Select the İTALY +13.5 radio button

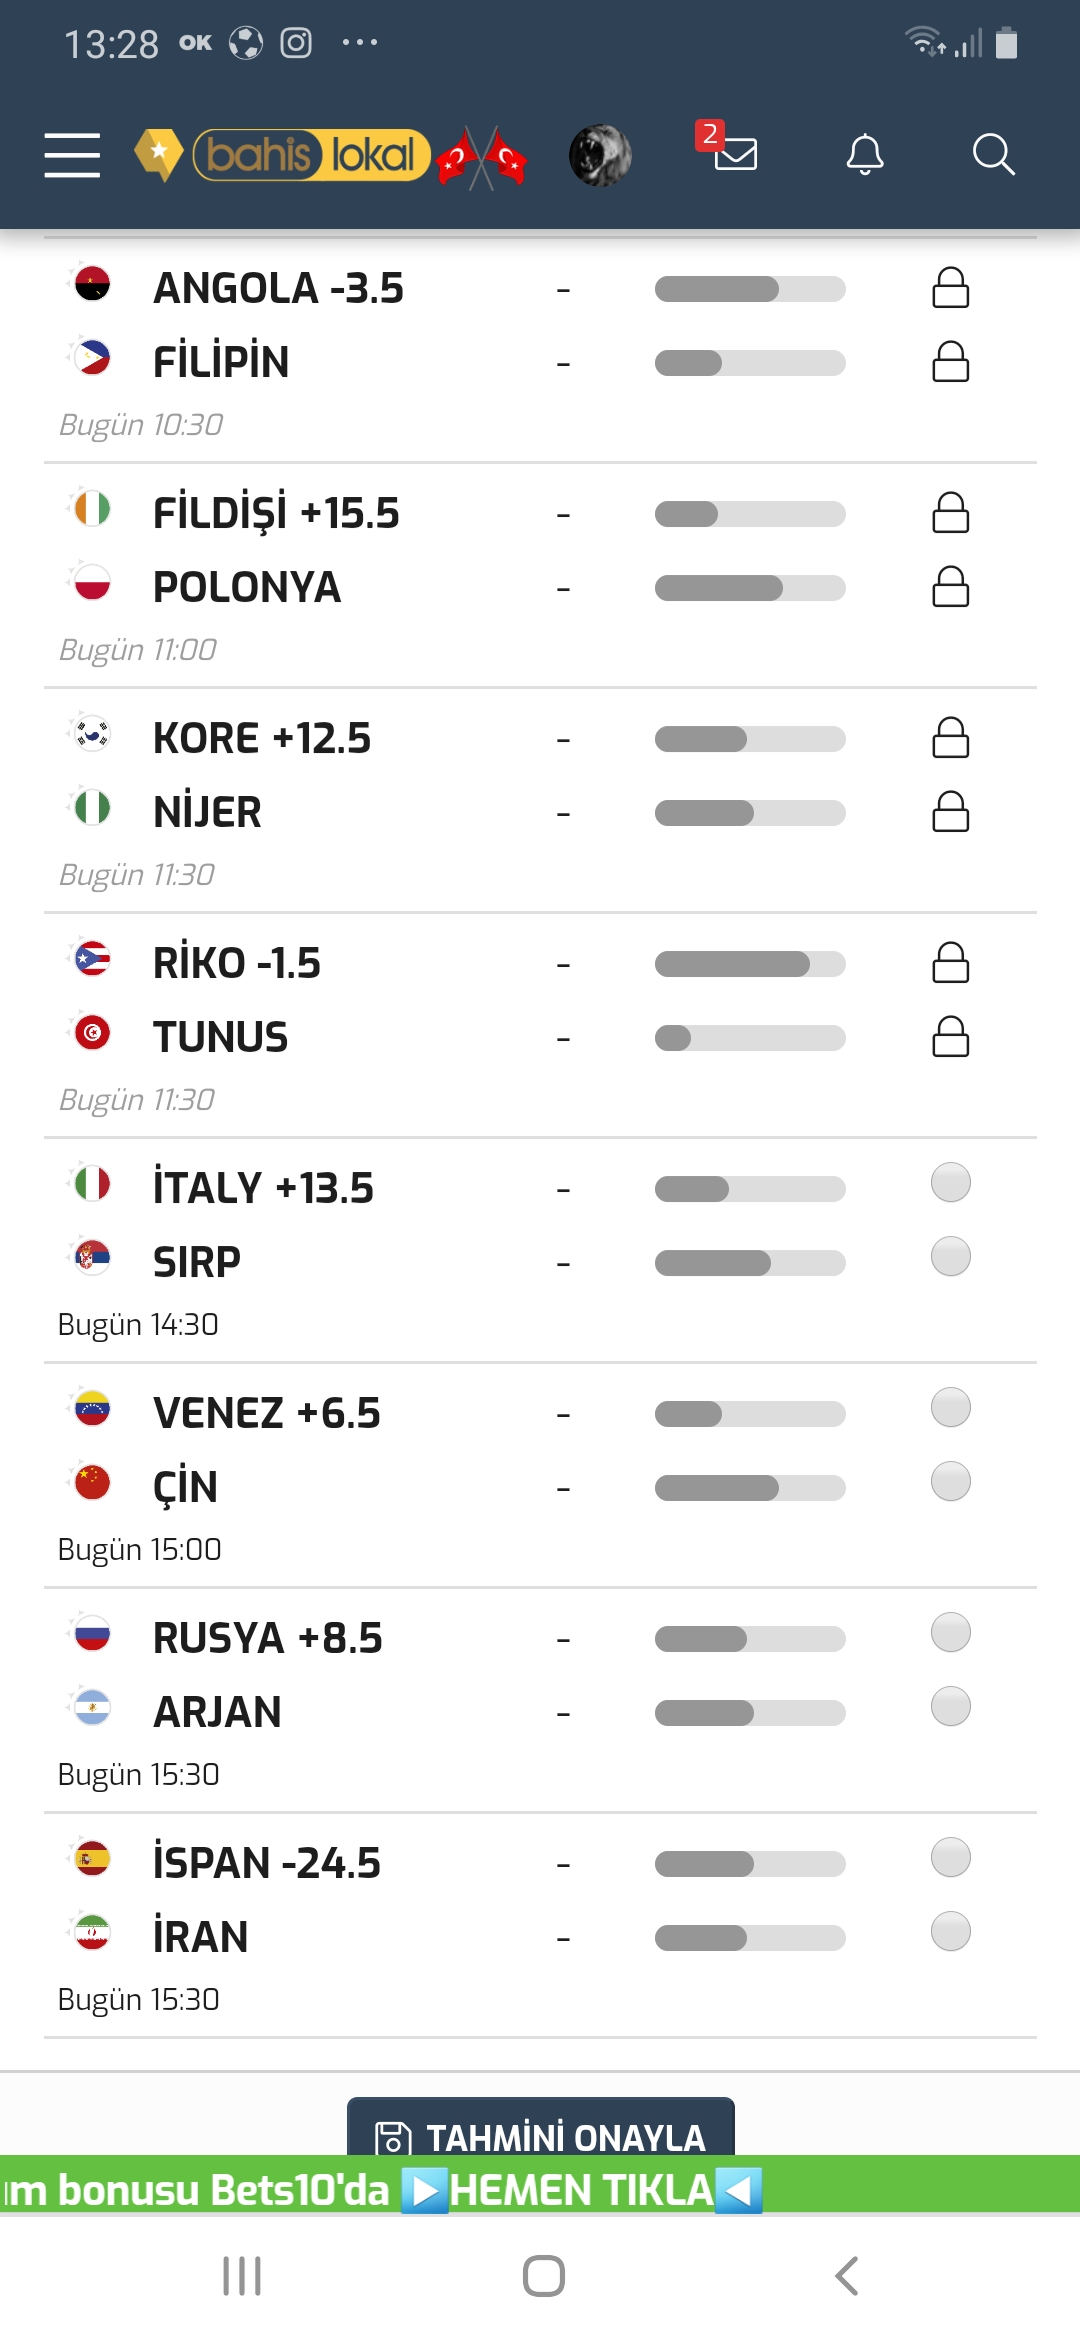(950, 1182)
